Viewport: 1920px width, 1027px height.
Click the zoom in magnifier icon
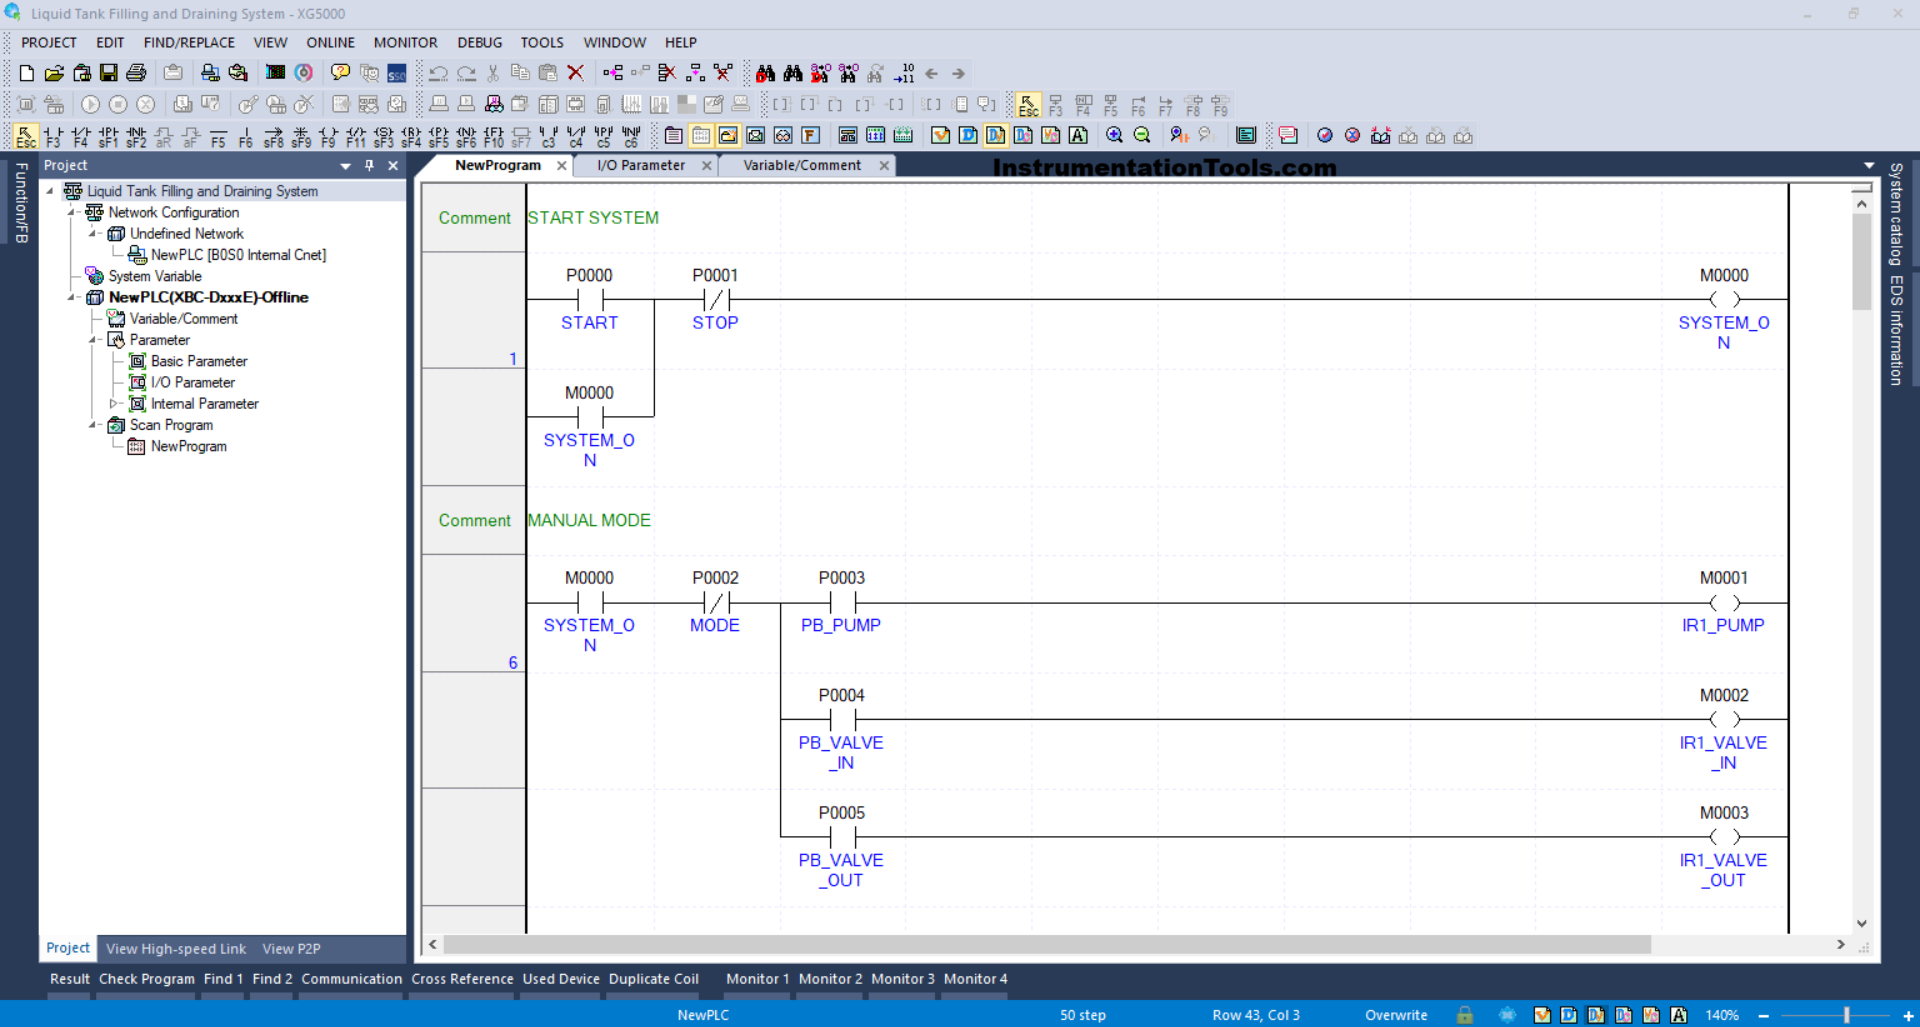(x=1114, y=136)
